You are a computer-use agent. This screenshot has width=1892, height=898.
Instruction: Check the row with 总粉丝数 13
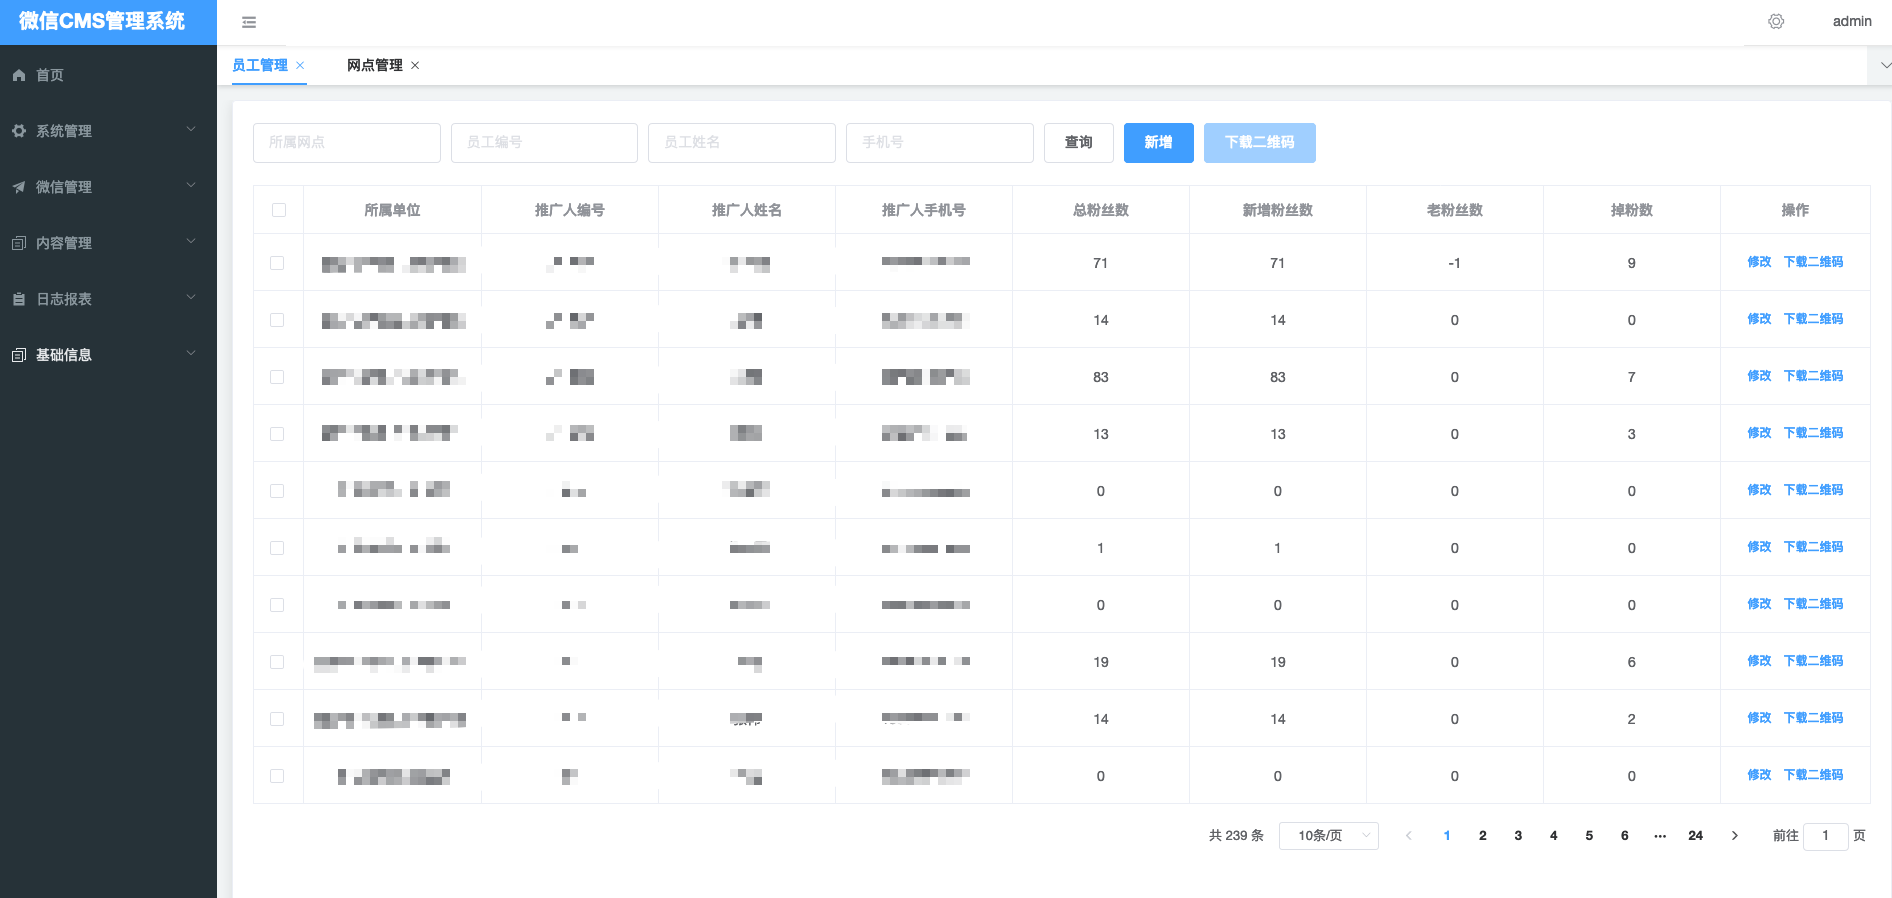coord(277,434)
